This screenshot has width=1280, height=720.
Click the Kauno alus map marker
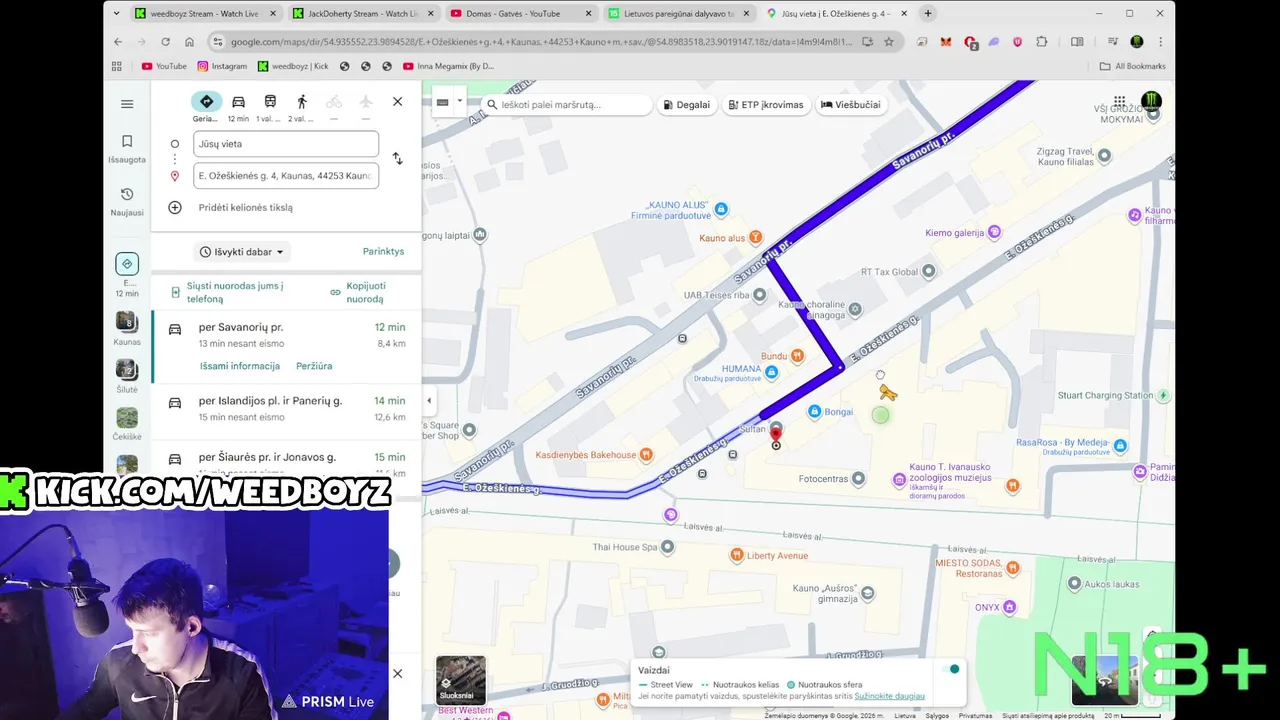click(756, 238)
